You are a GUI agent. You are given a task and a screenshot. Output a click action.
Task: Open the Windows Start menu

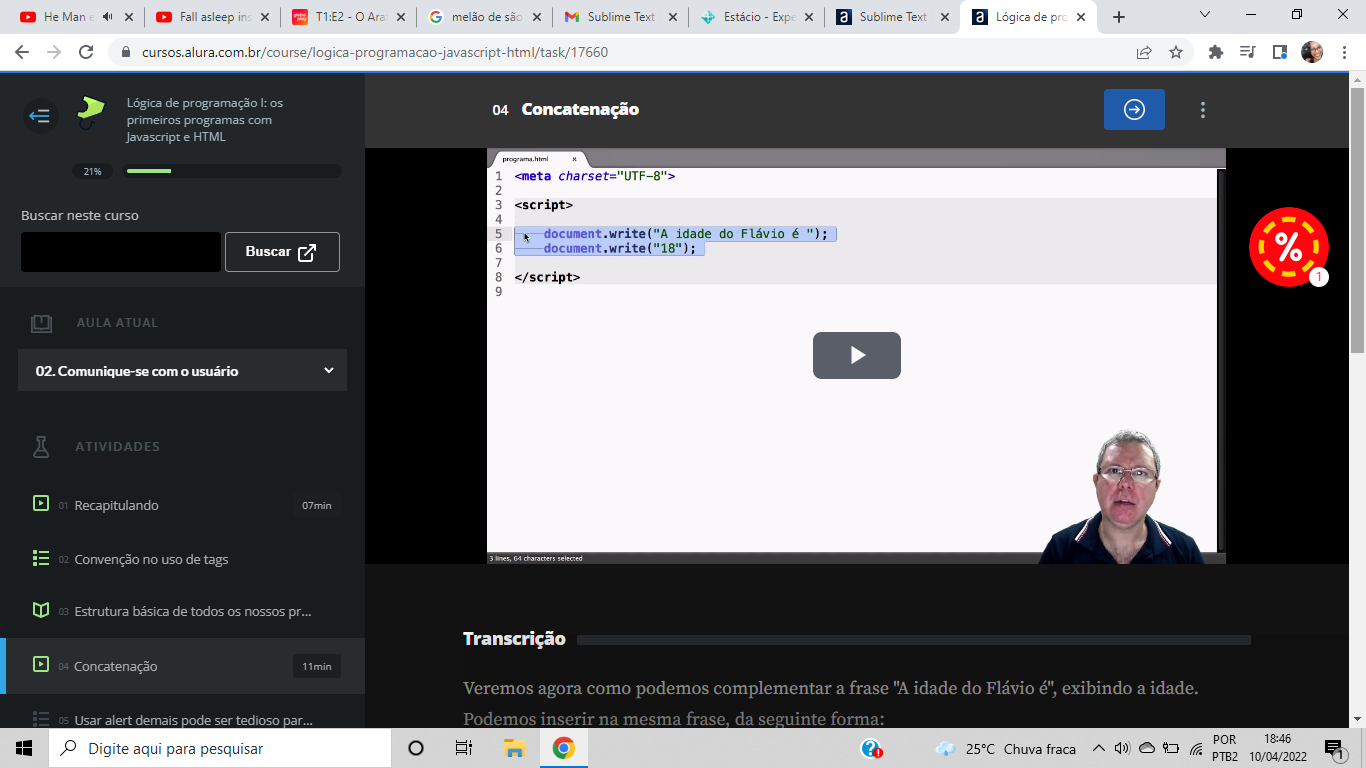[x=24, y=748]
